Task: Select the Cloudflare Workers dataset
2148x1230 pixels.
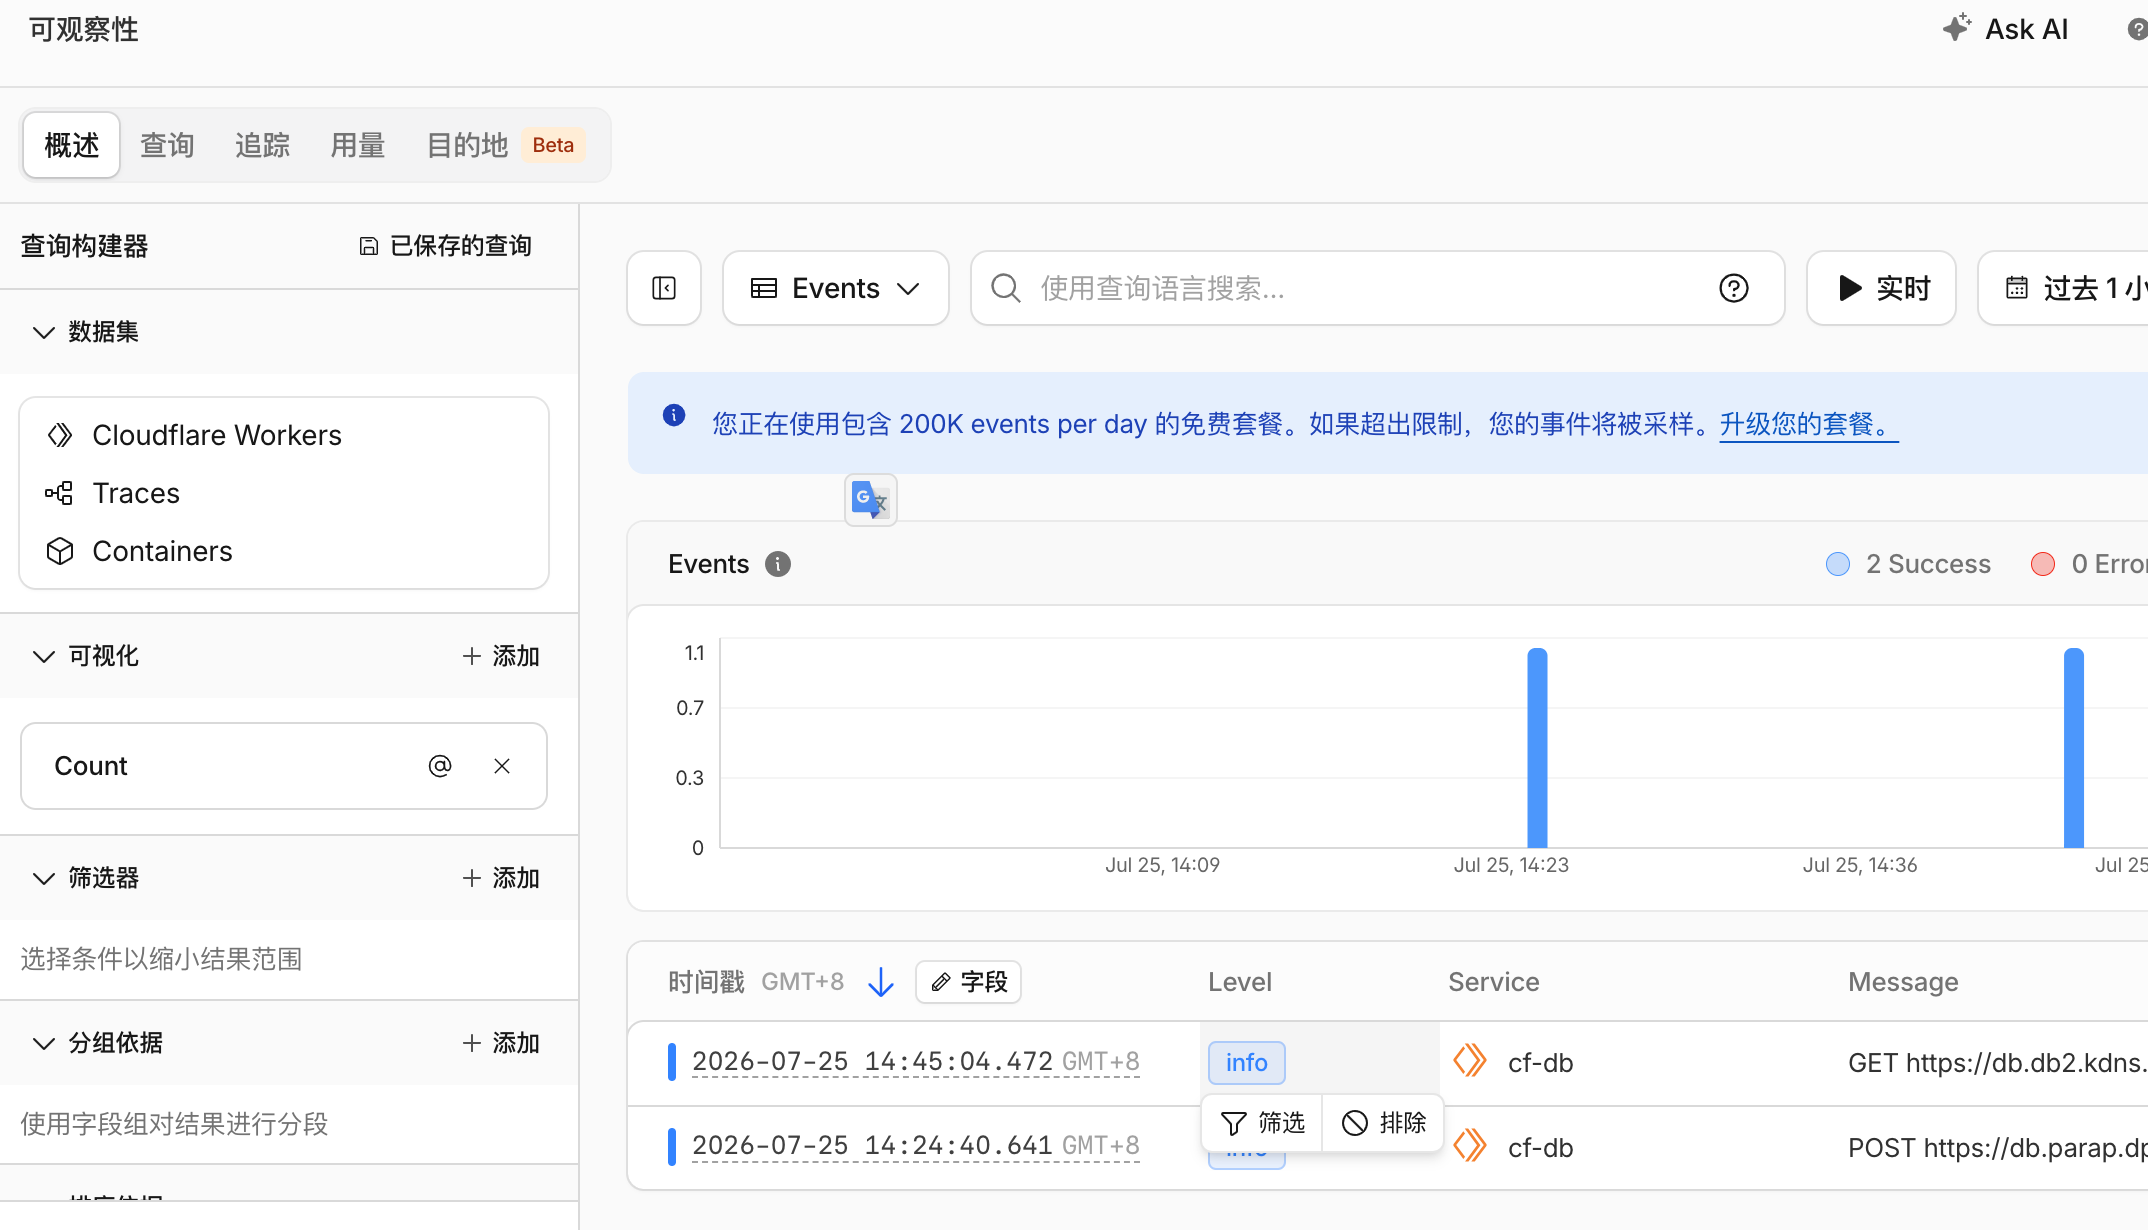Action: point(284,435)
